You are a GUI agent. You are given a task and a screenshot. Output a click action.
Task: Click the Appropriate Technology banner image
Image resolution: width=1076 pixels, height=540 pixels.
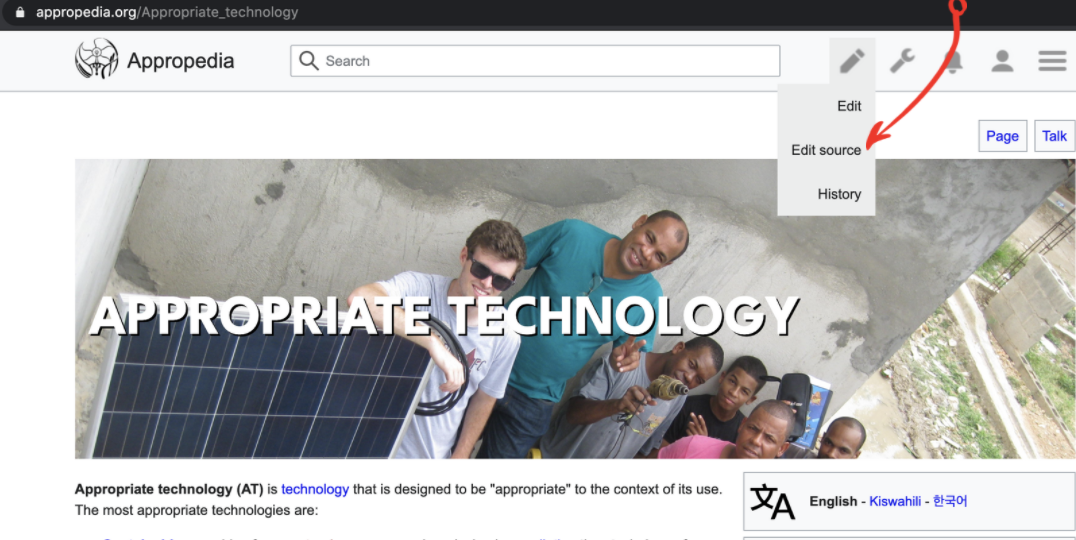[575, 309]
